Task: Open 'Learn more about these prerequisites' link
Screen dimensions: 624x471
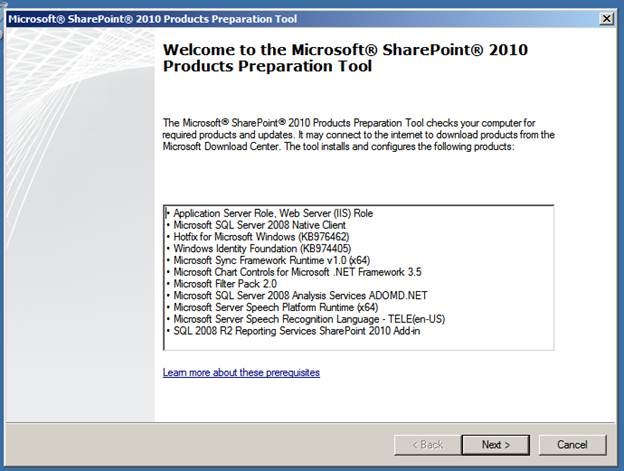Action: click(241, 372)
